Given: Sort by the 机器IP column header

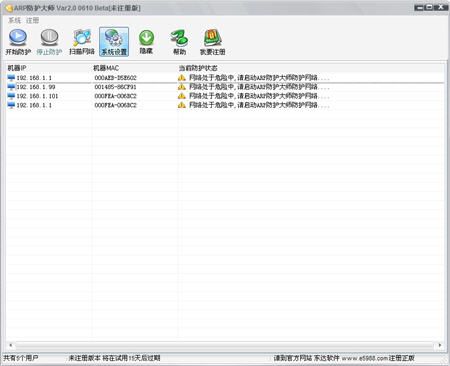Looking at the screenshot, I should coord(49,68).
